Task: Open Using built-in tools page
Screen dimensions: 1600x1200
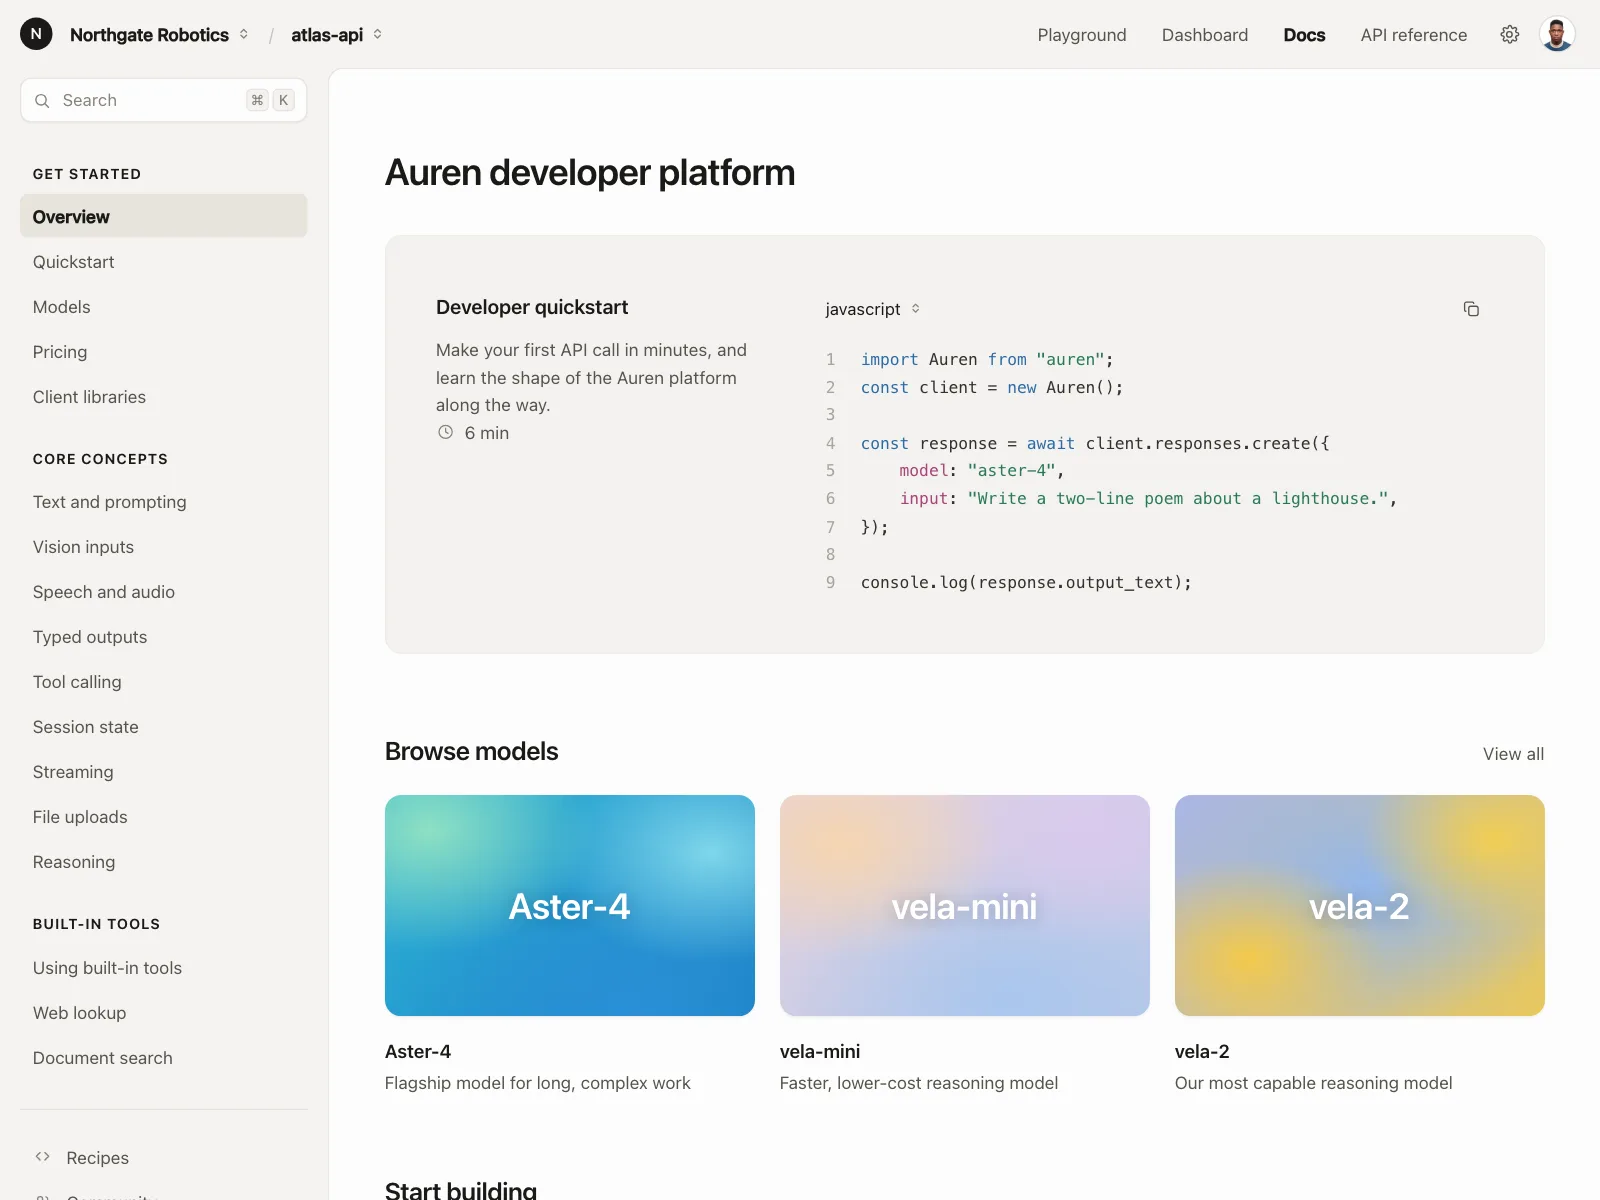Action: click(x=164, y=968)
